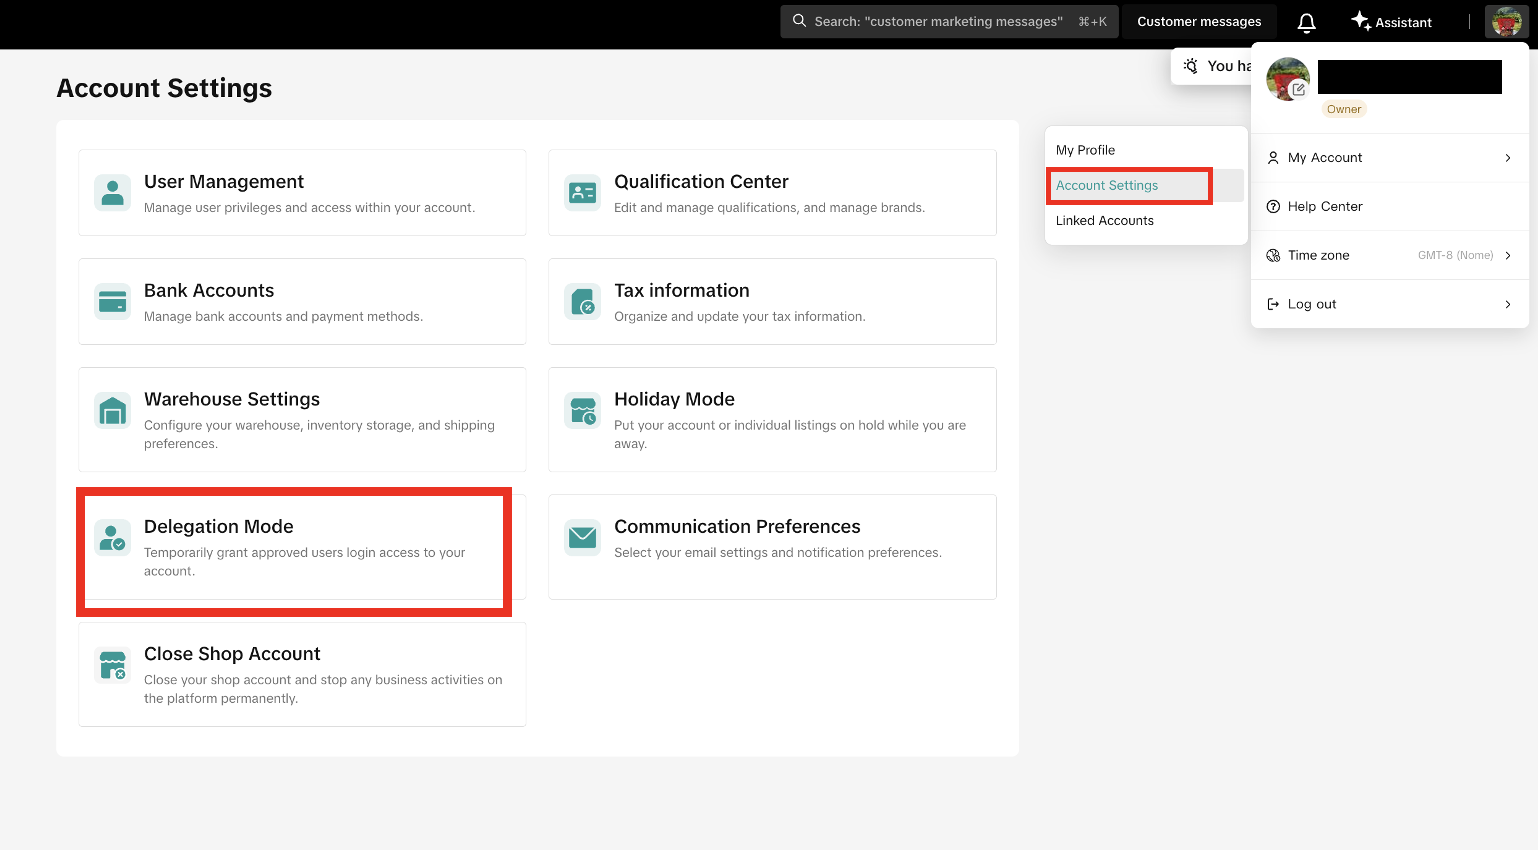1538x850 pixels.
Task: Choose Account Settings in submenu
Action: (1107, 185)
